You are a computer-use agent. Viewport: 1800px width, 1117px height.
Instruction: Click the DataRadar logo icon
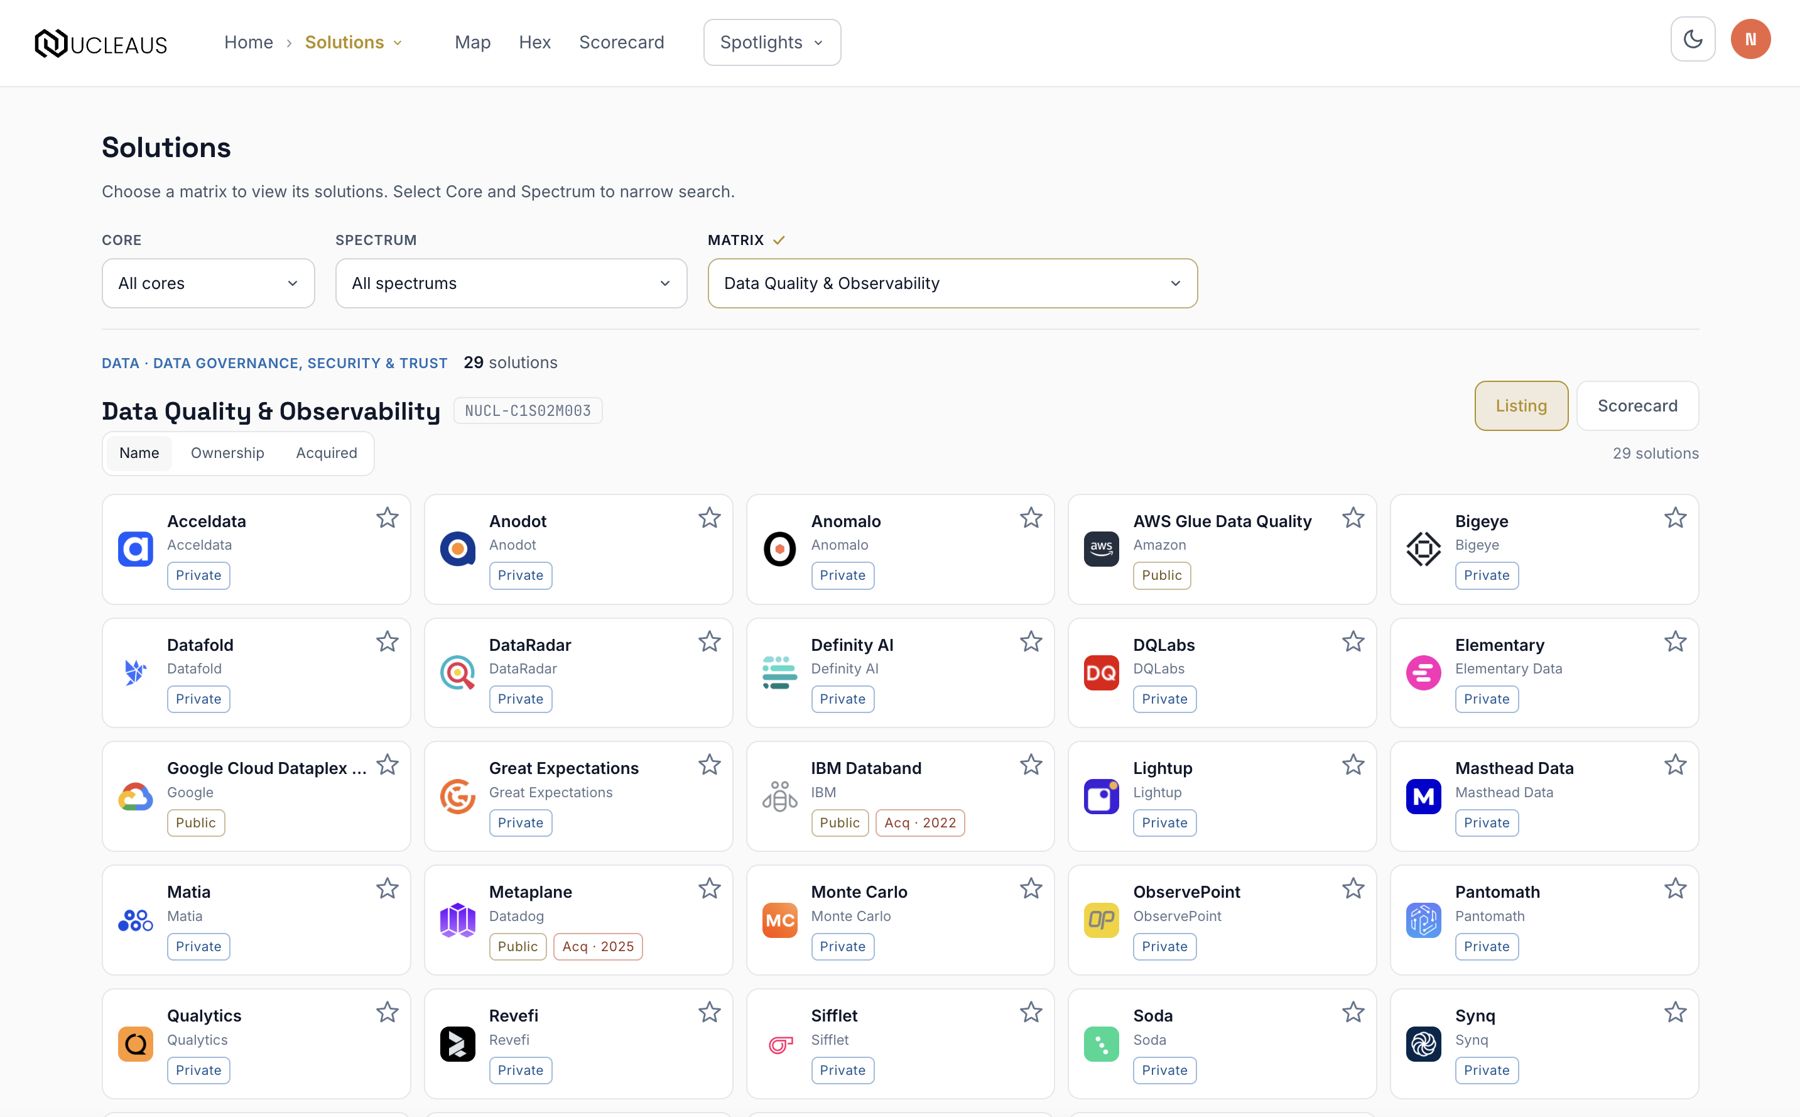point(458,673)
